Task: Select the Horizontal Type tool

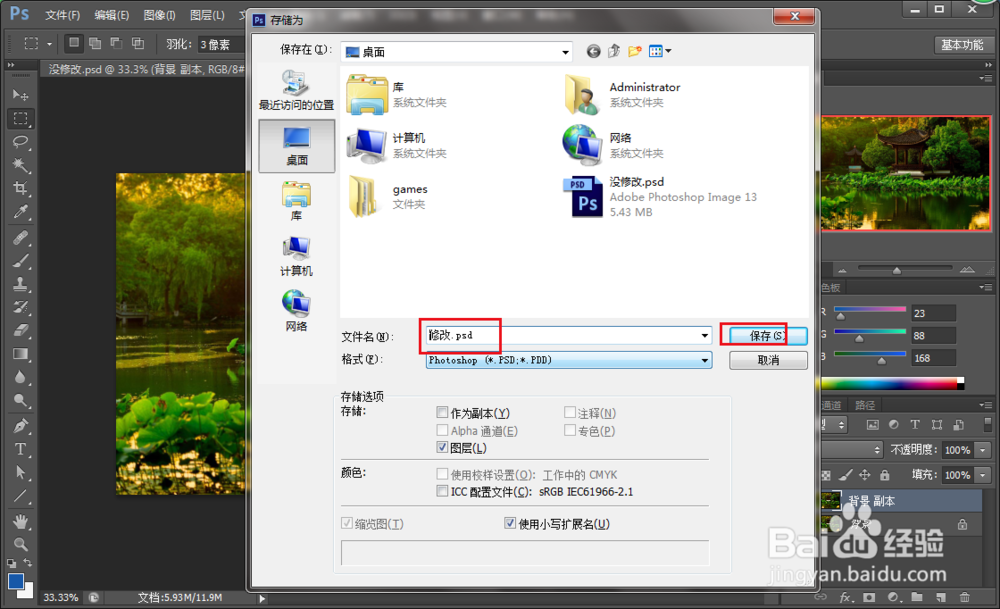Action: click(20, 450)
